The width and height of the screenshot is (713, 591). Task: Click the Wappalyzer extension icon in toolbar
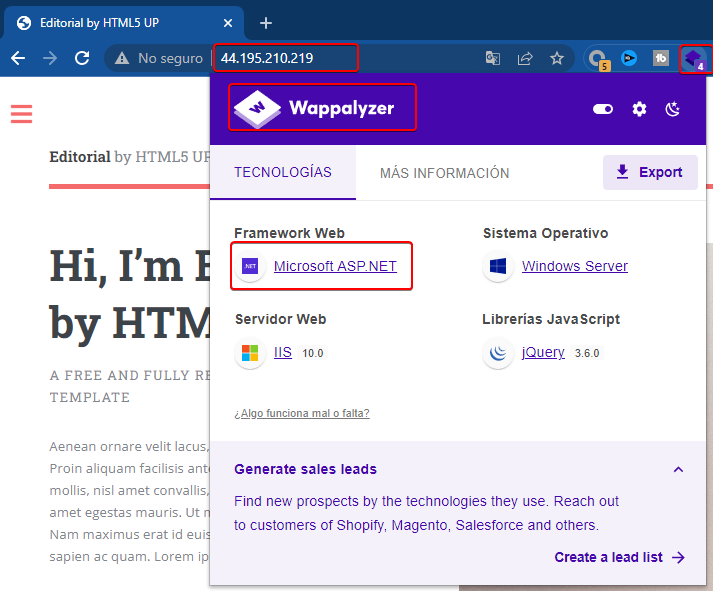[693, 58]
